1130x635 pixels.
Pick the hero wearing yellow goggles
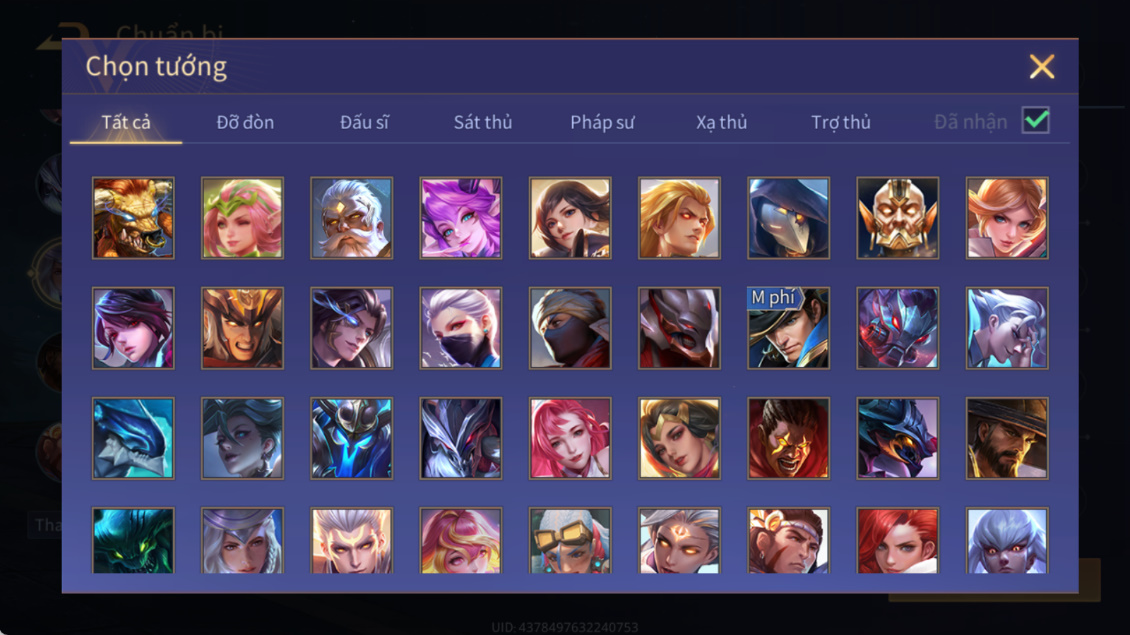[570, 541]
